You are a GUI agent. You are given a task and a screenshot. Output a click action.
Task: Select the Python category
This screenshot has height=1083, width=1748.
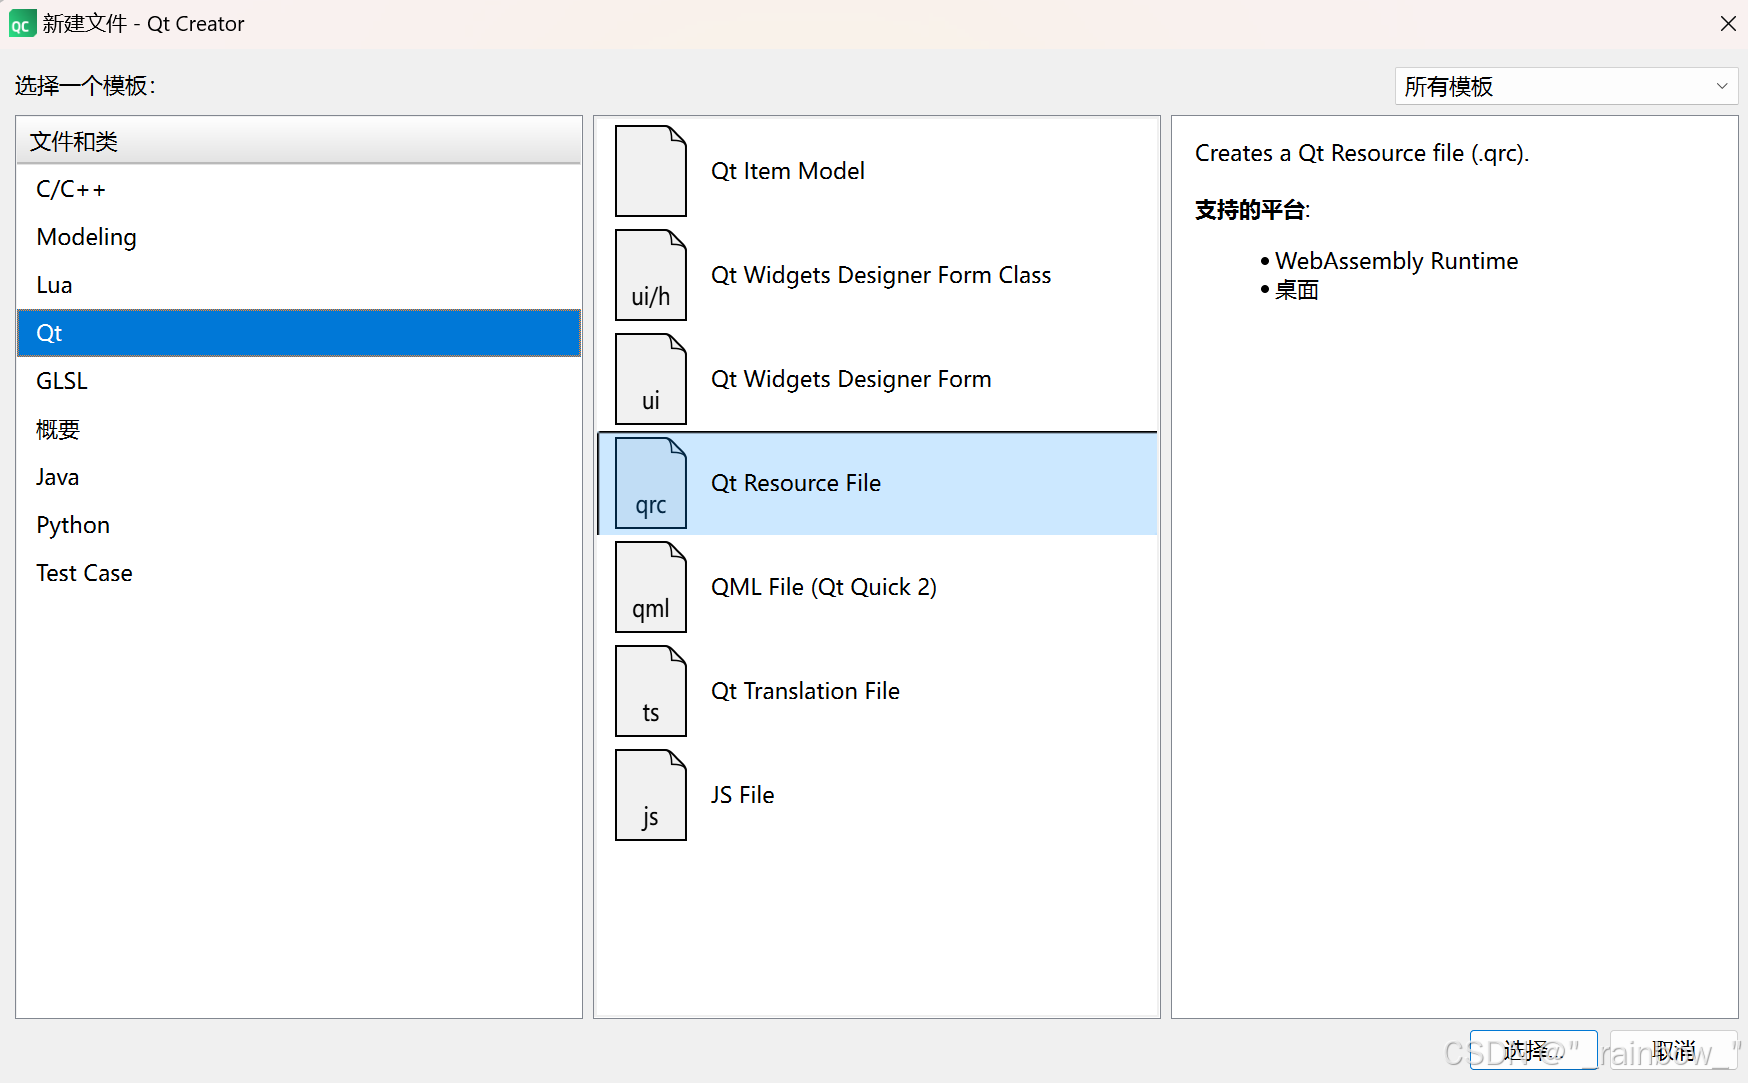[299, 525]
